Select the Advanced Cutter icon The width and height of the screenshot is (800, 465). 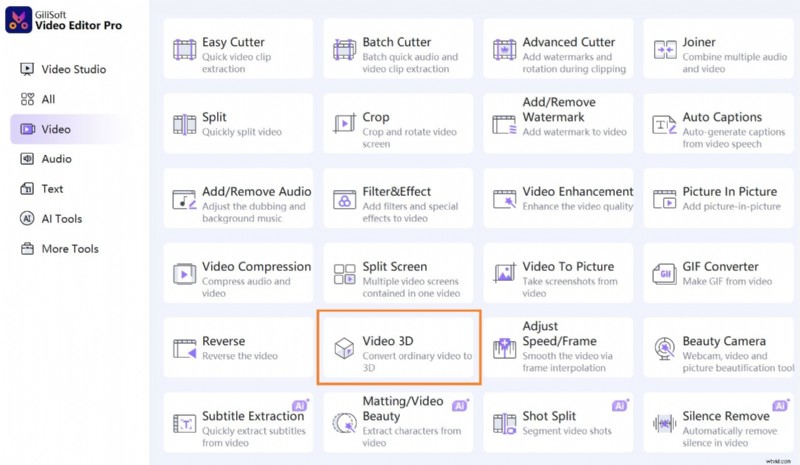coord(504,50)
